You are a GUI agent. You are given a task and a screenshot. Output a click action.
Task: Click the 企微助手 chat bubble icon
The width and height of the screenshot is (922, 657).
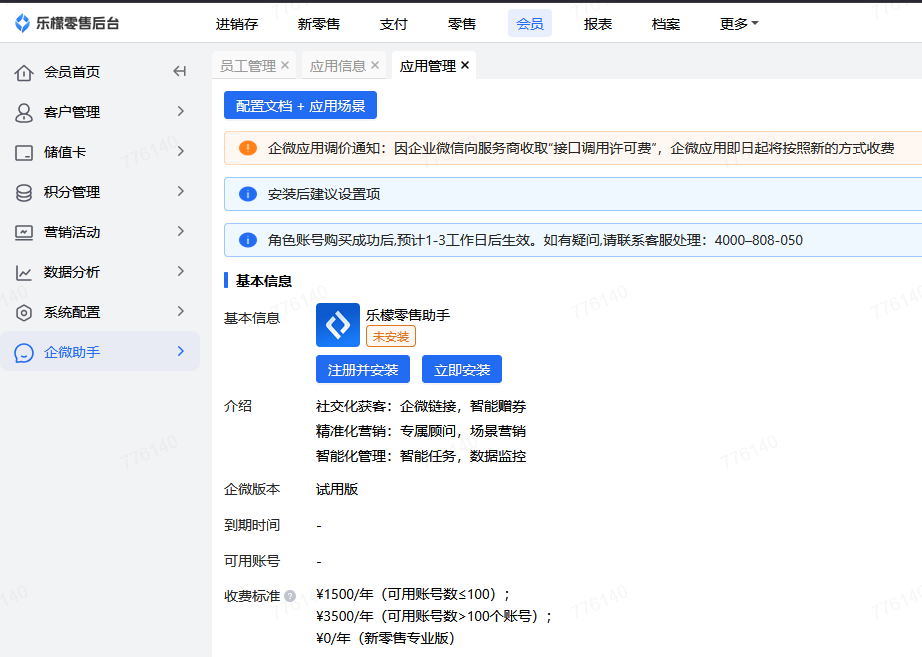coord(24,353)
